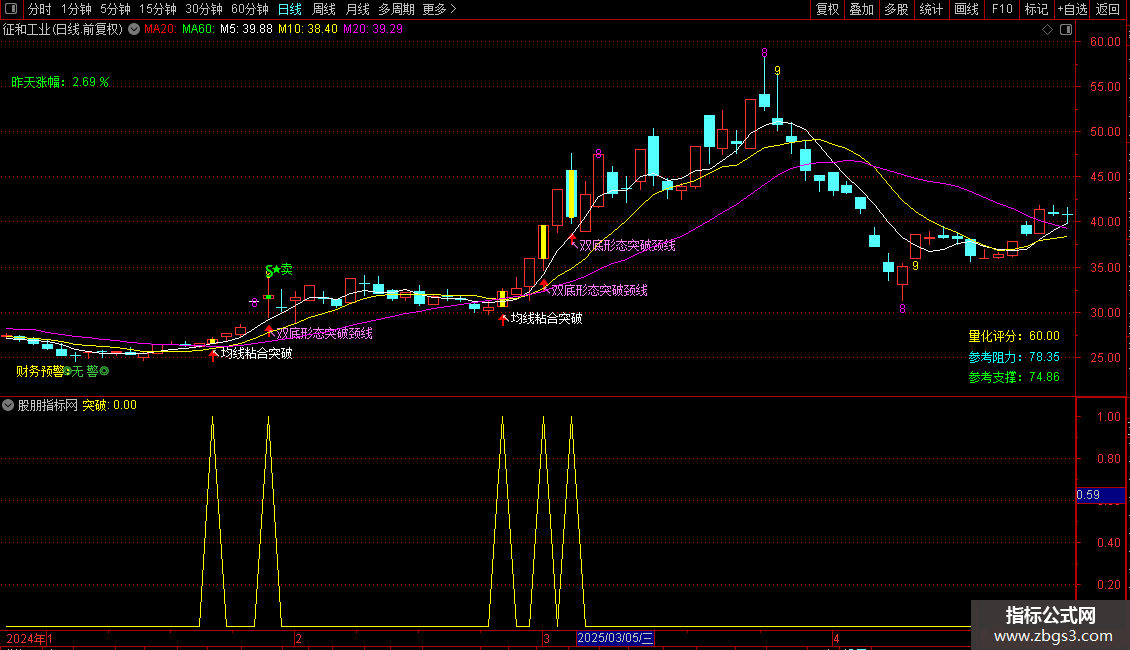
Task: Click the 参考阻力: 78.35 text
Action: pyautogui.click(x=1014, y=357)
